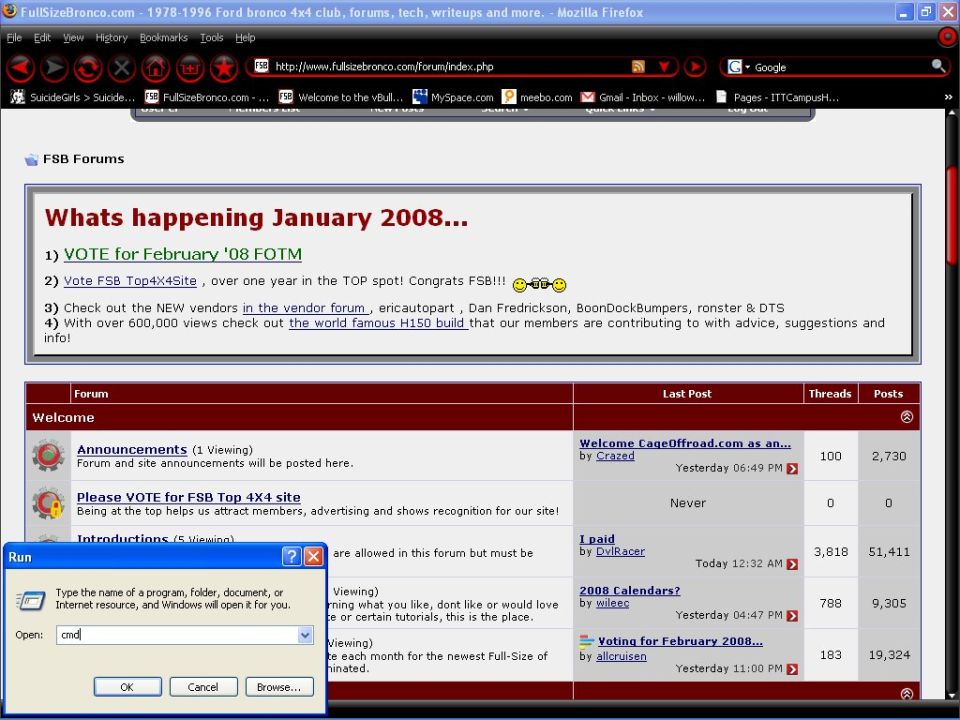Image resolution: width=960 pixels, height=720 pixels.
Task: Open the meebo.com bookmark
Action: point(537,97)
